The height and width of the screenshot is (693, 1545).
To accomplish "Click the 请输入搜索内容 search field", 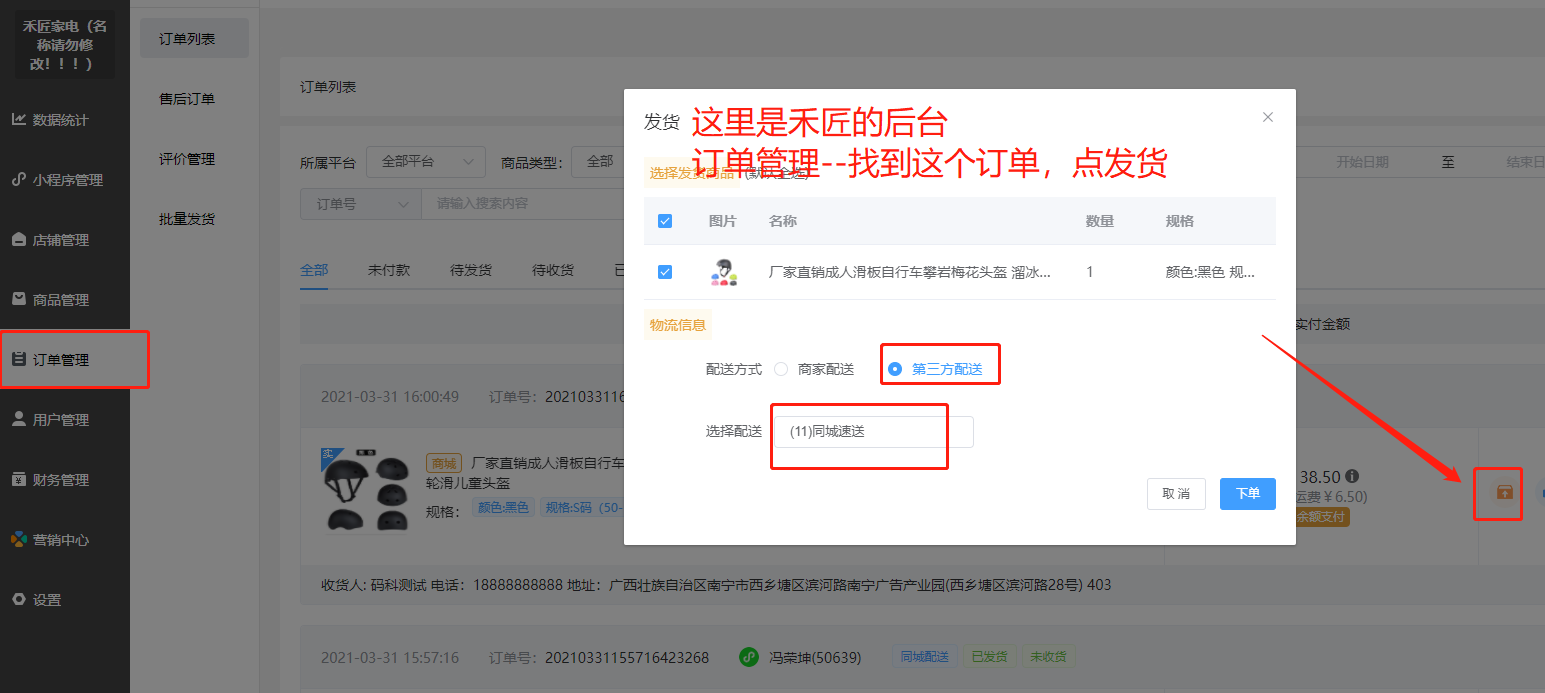I will tap(523, 203).
